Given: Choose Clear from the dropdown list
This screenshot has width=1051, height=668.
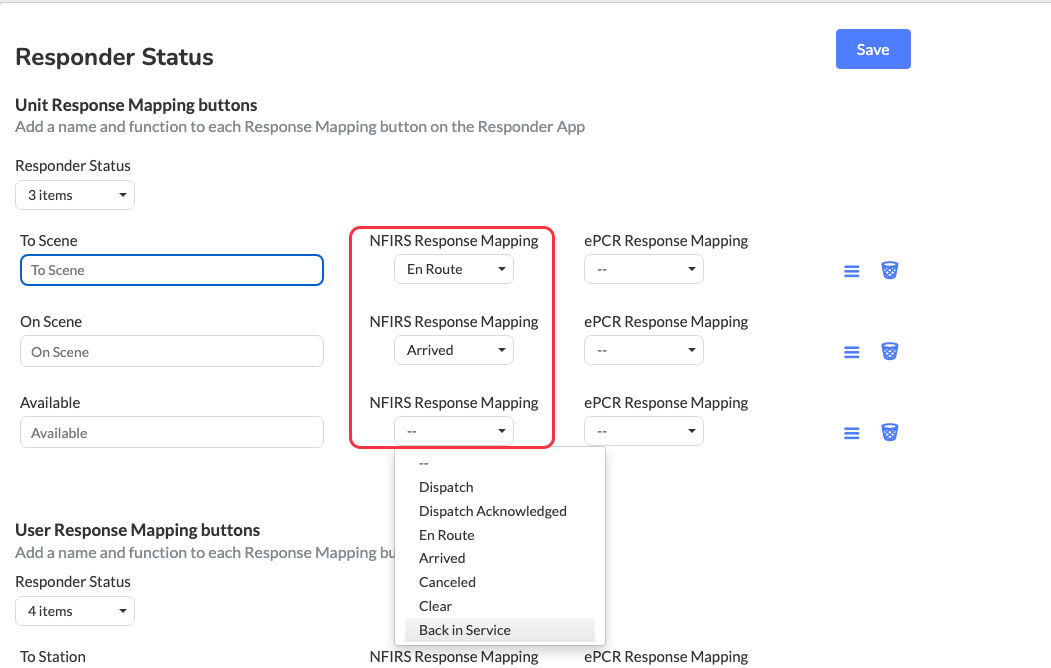Looking at the screenshot, I should [x=499, y=606].
